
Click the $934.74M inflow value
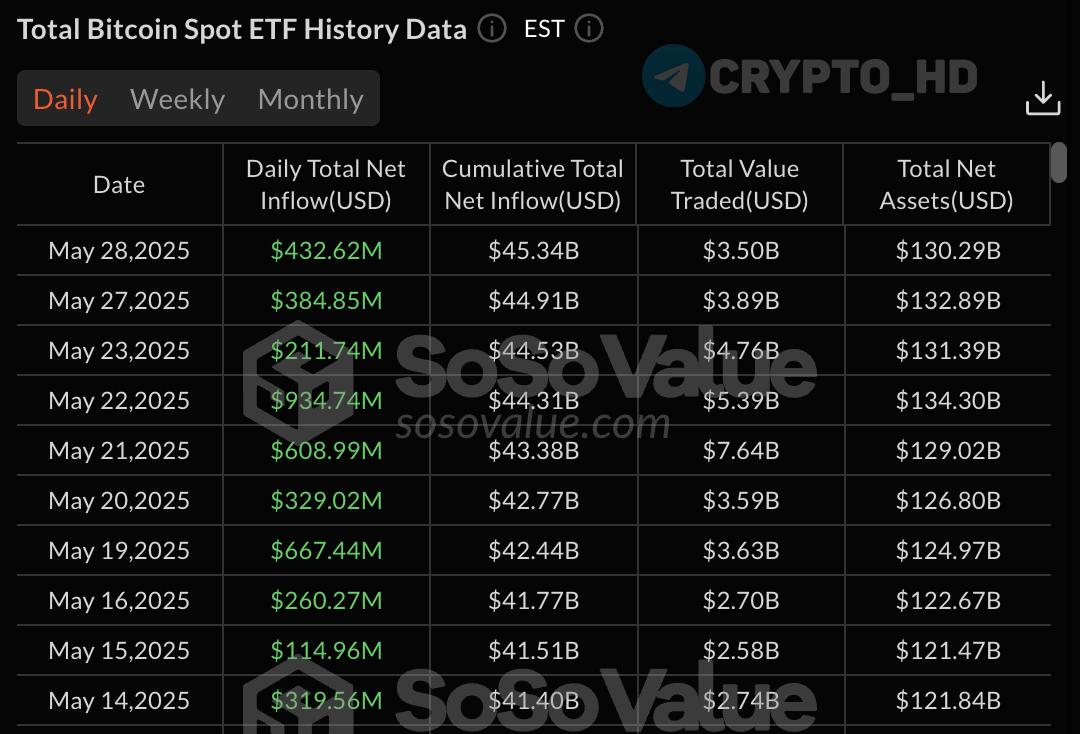tap(326, 400)
